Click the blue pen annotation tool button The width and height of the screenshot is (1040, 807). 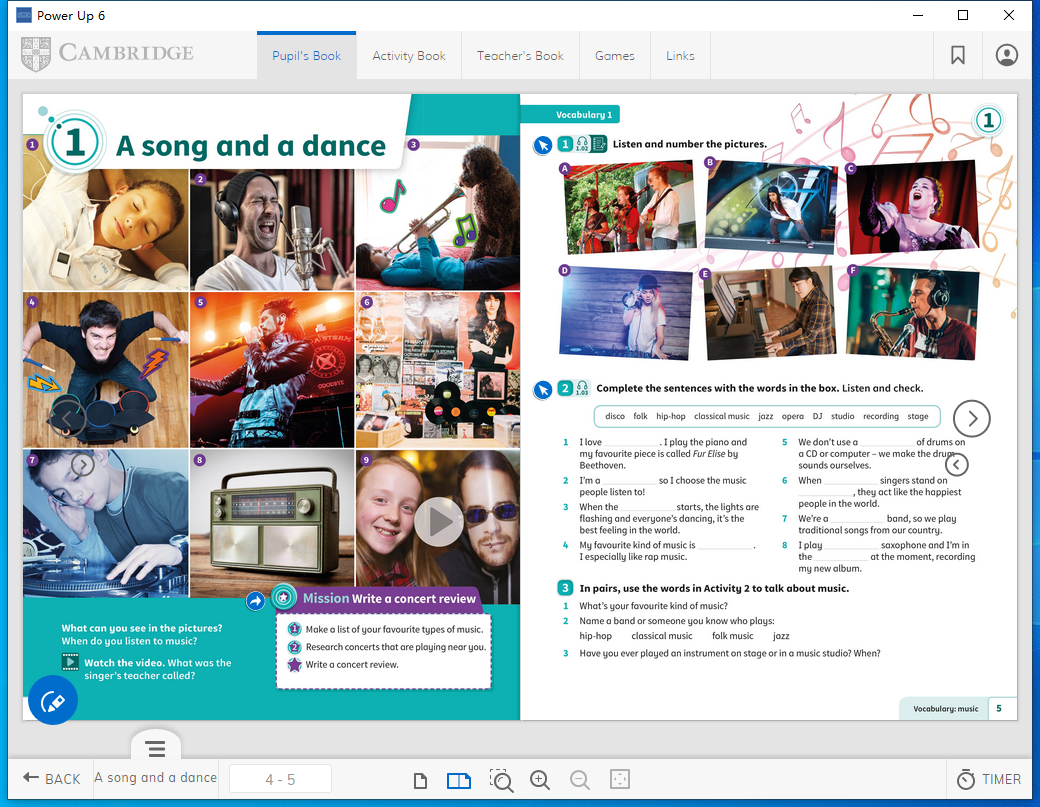(53, 701)
